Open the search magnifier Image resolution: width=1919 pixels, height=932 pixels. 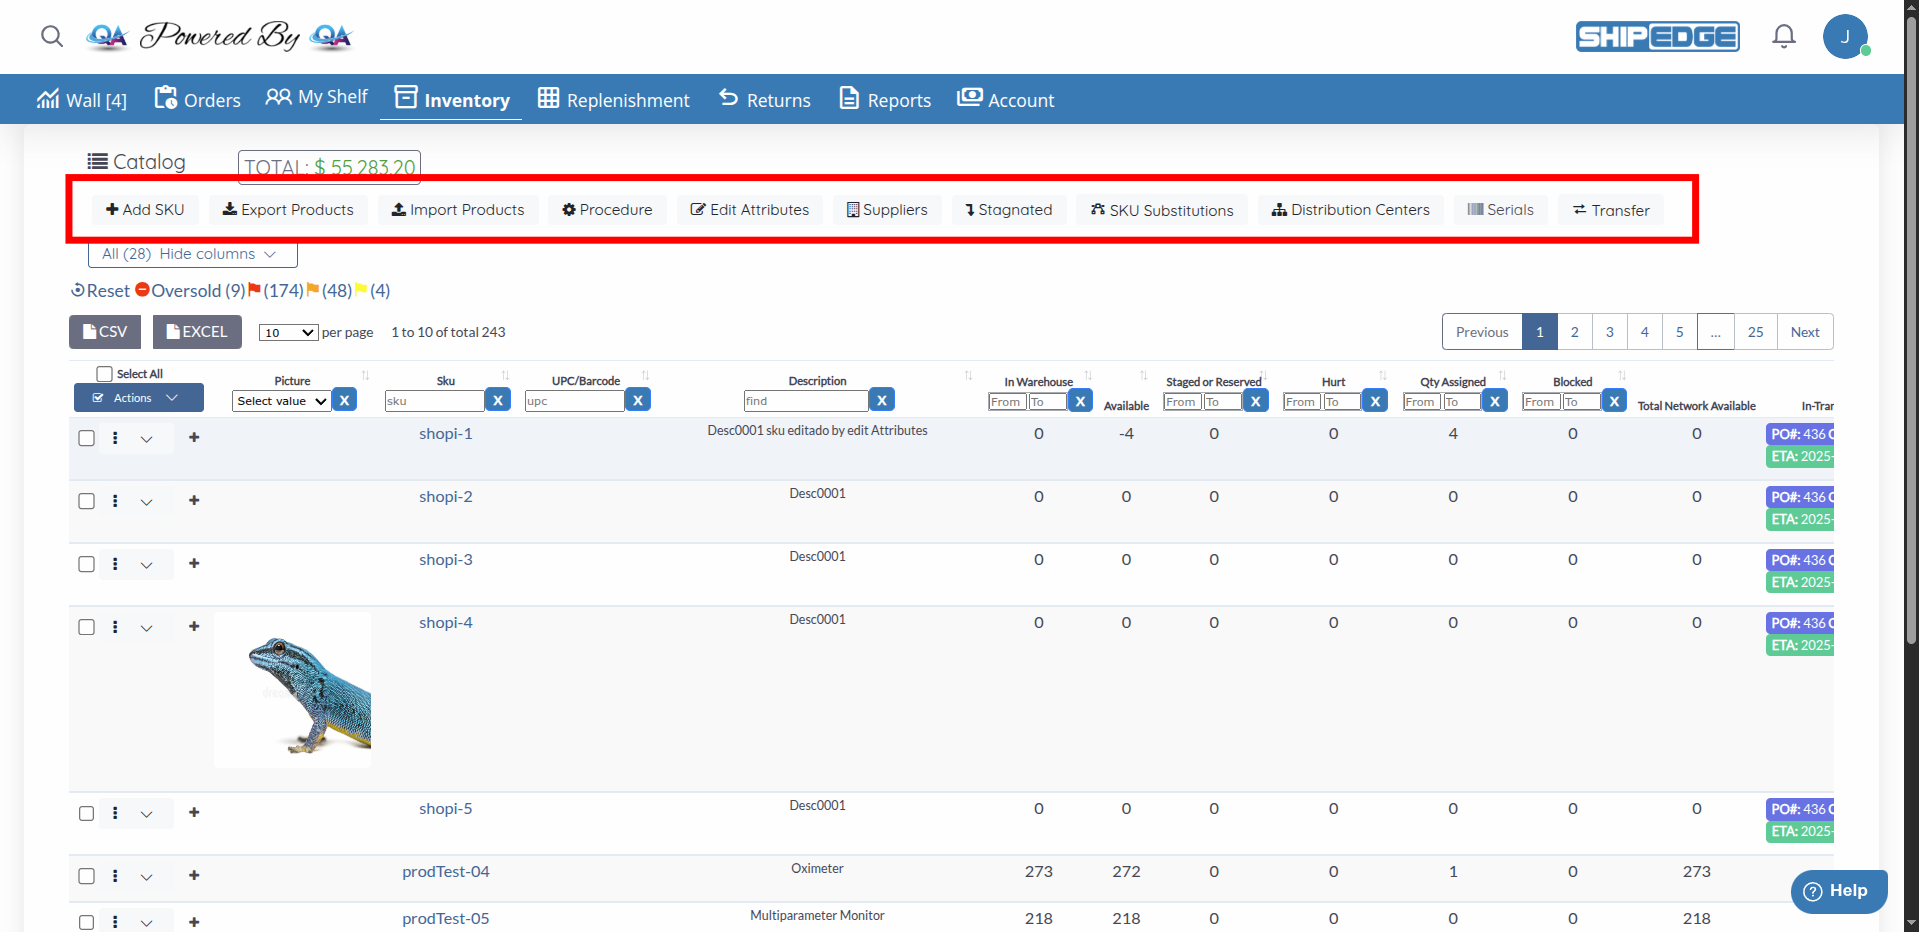51,36
